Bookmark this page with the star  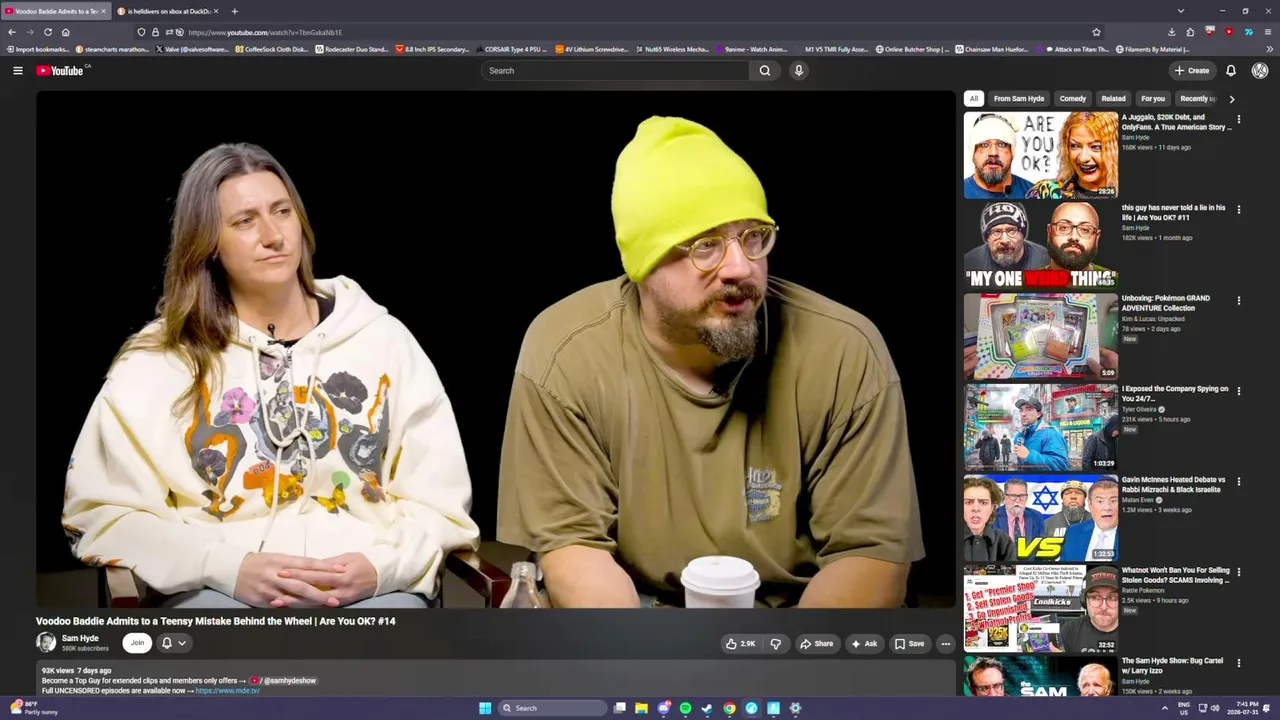point(1096,32)
